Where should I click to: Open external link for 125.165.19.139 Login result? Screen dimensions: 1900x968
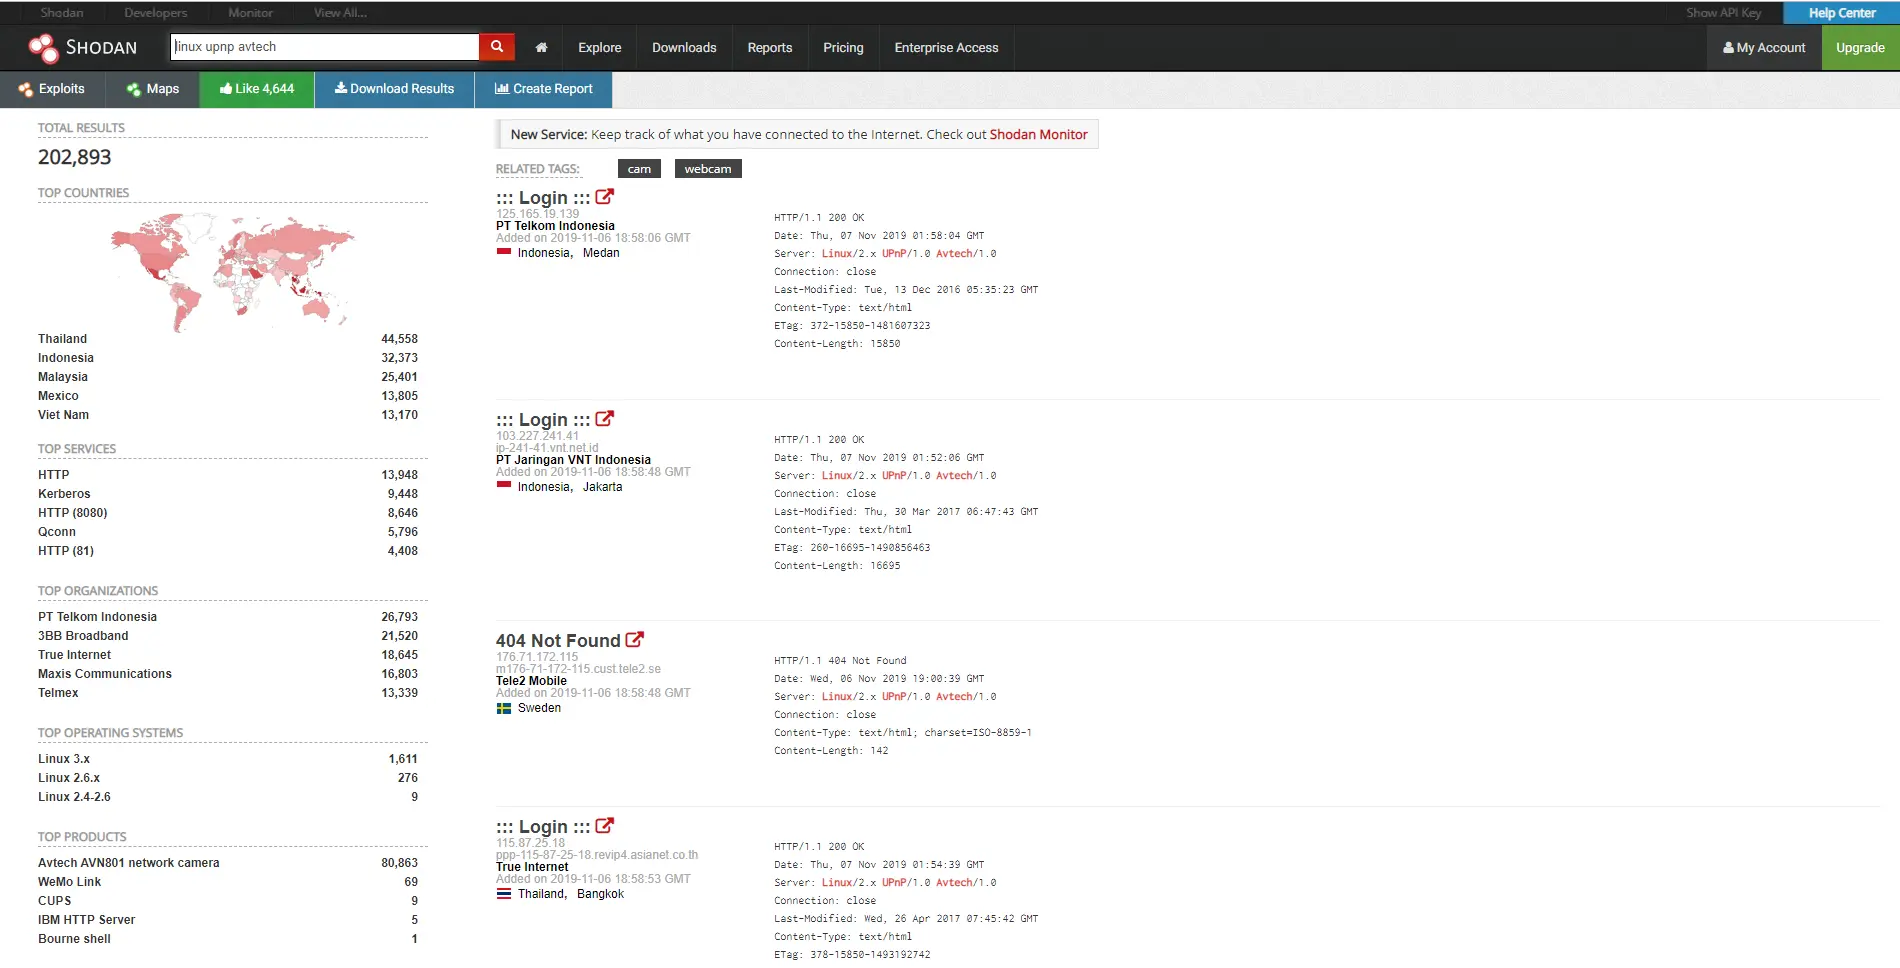(x=605, y=197)
